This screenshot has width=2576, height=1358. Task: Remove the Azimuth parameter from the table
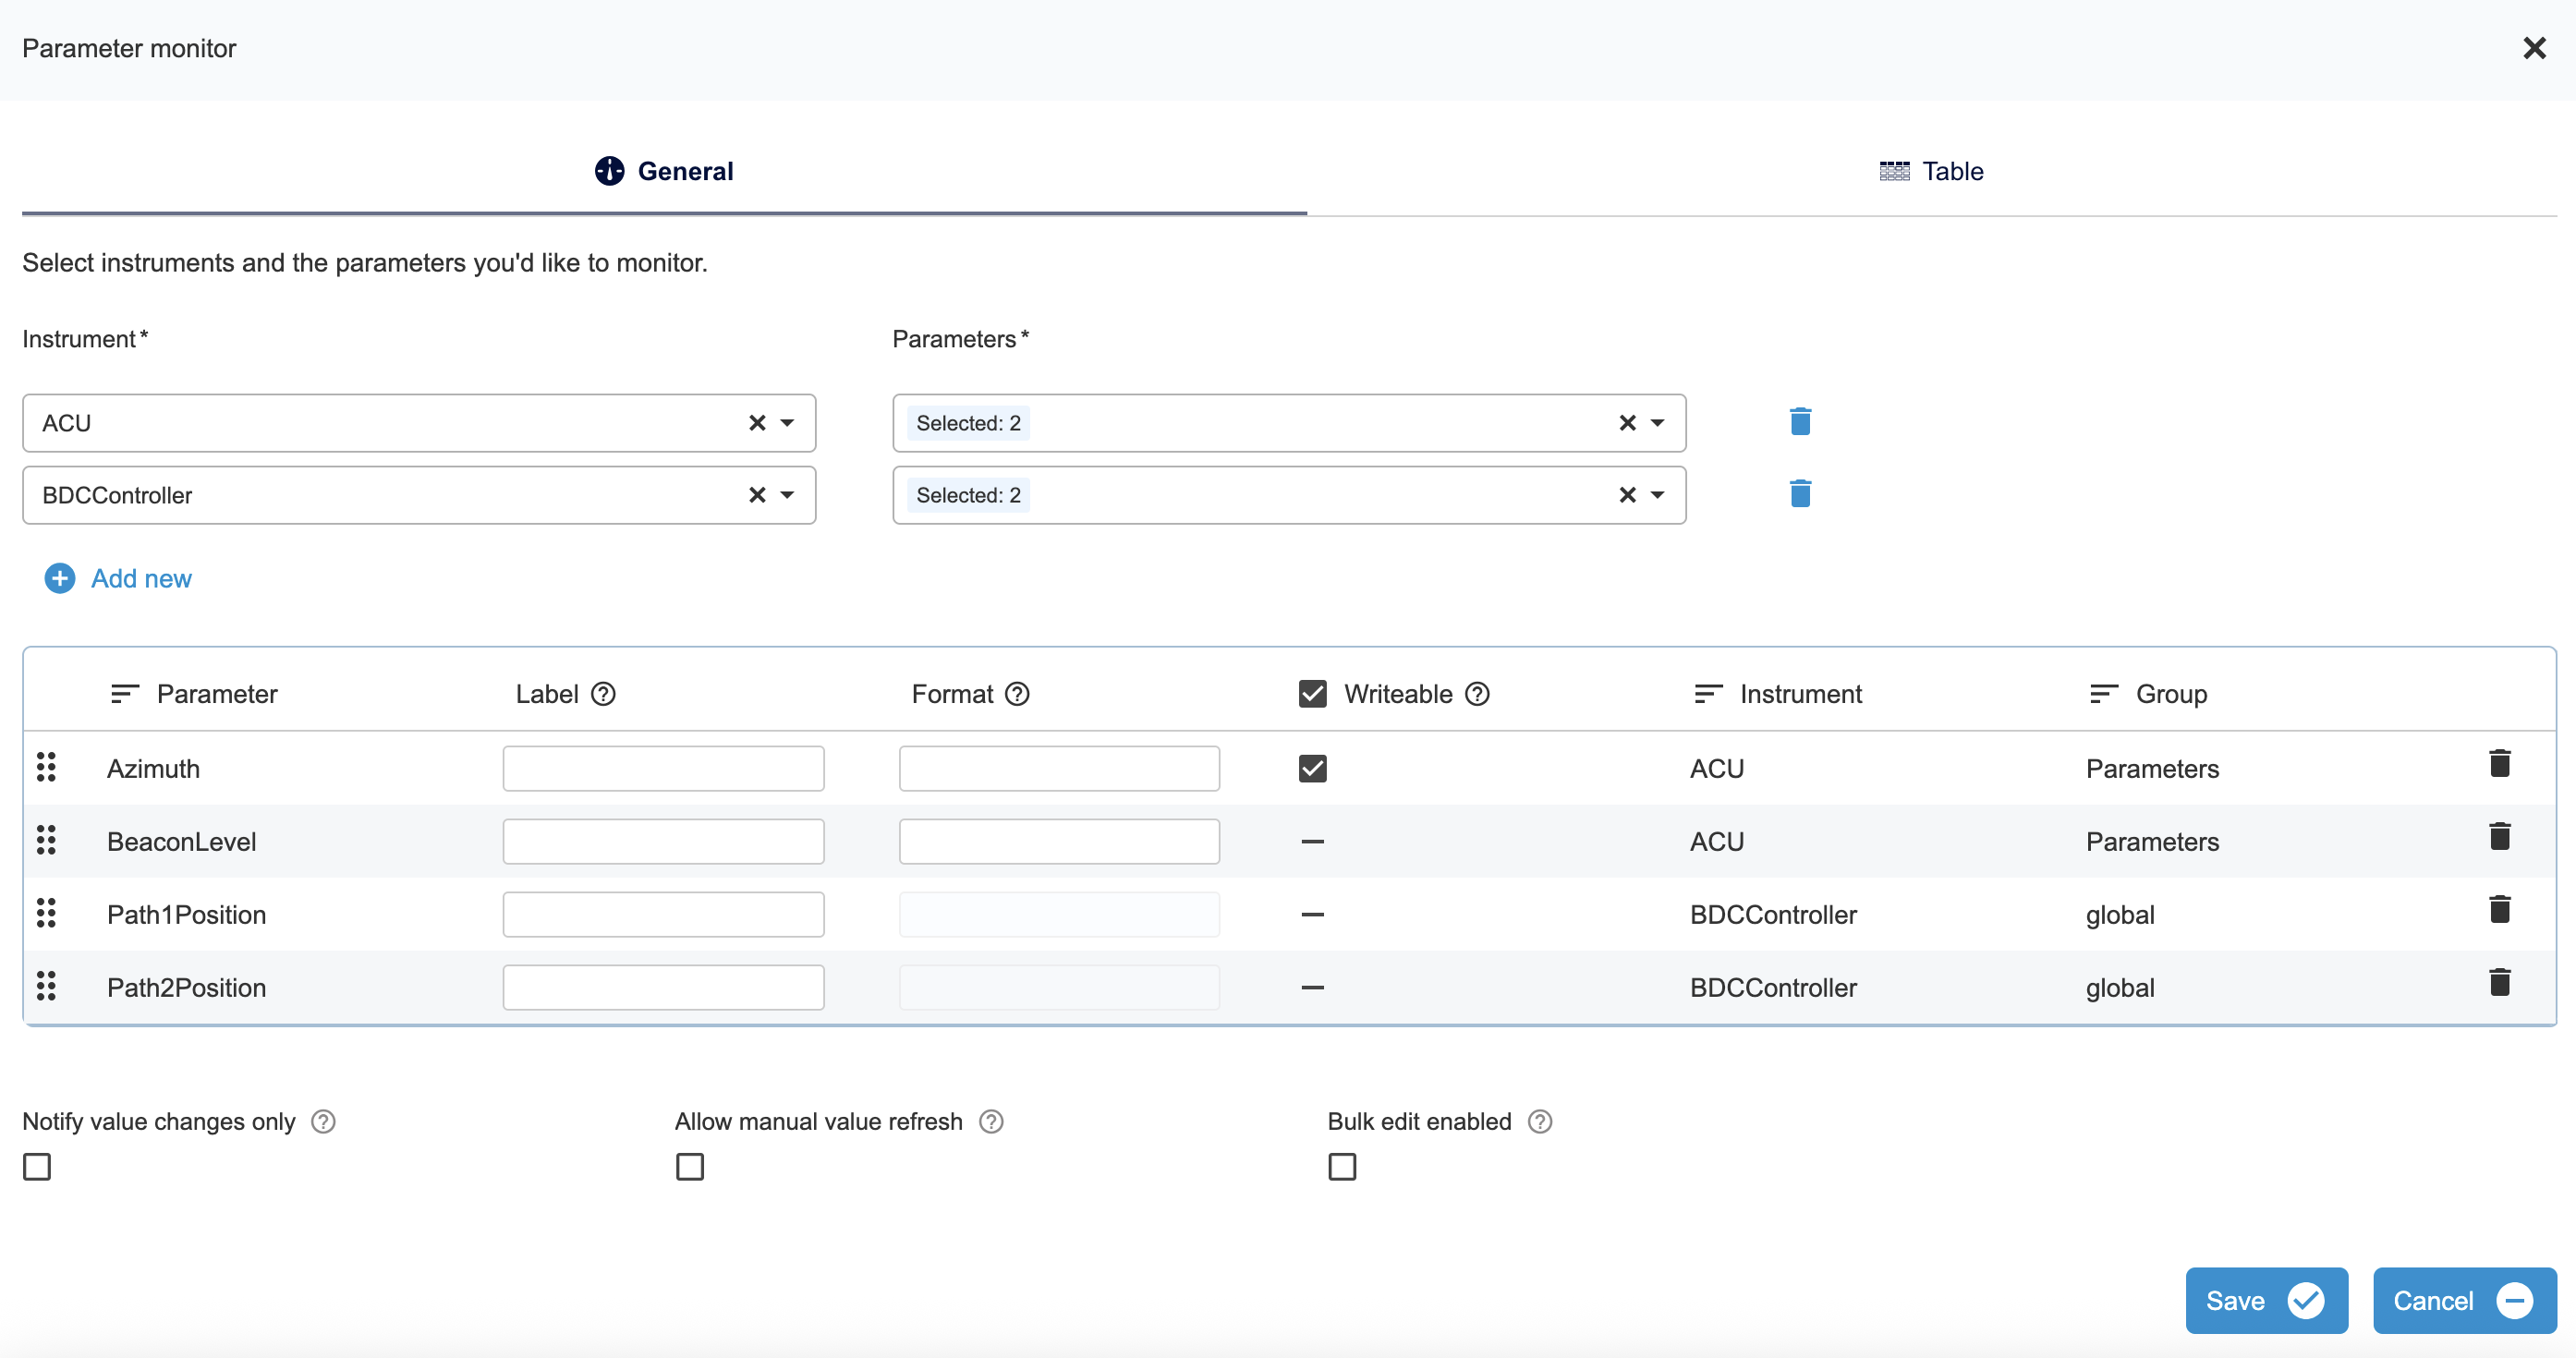[2500, 763]
